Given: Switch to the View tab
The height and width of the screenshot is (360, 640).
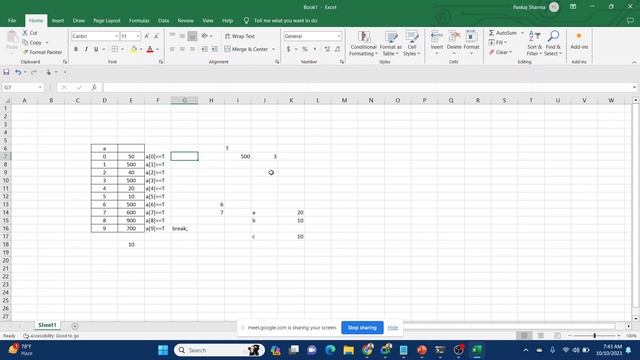Looking at the screenshot, I should pyautogui.click(x=208, y=20).
